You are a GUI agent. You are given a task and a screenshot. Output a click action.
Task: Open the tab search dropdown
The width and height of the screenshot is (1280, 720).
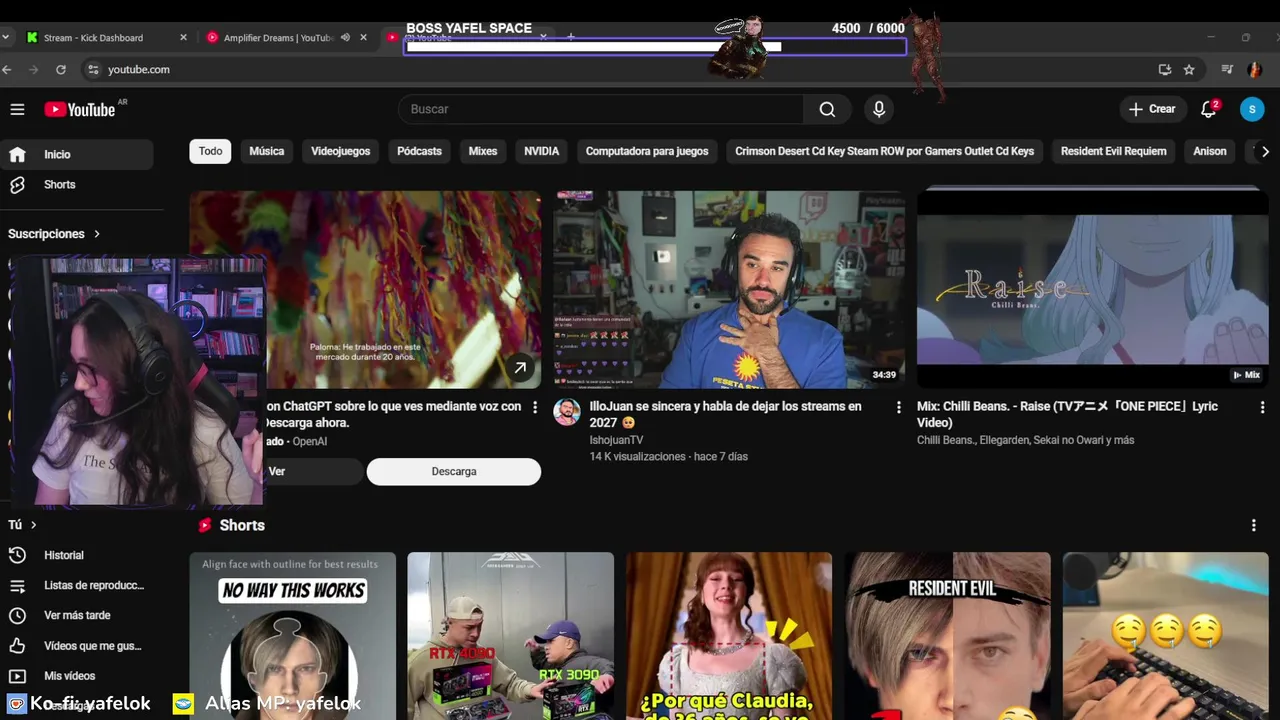7,37
